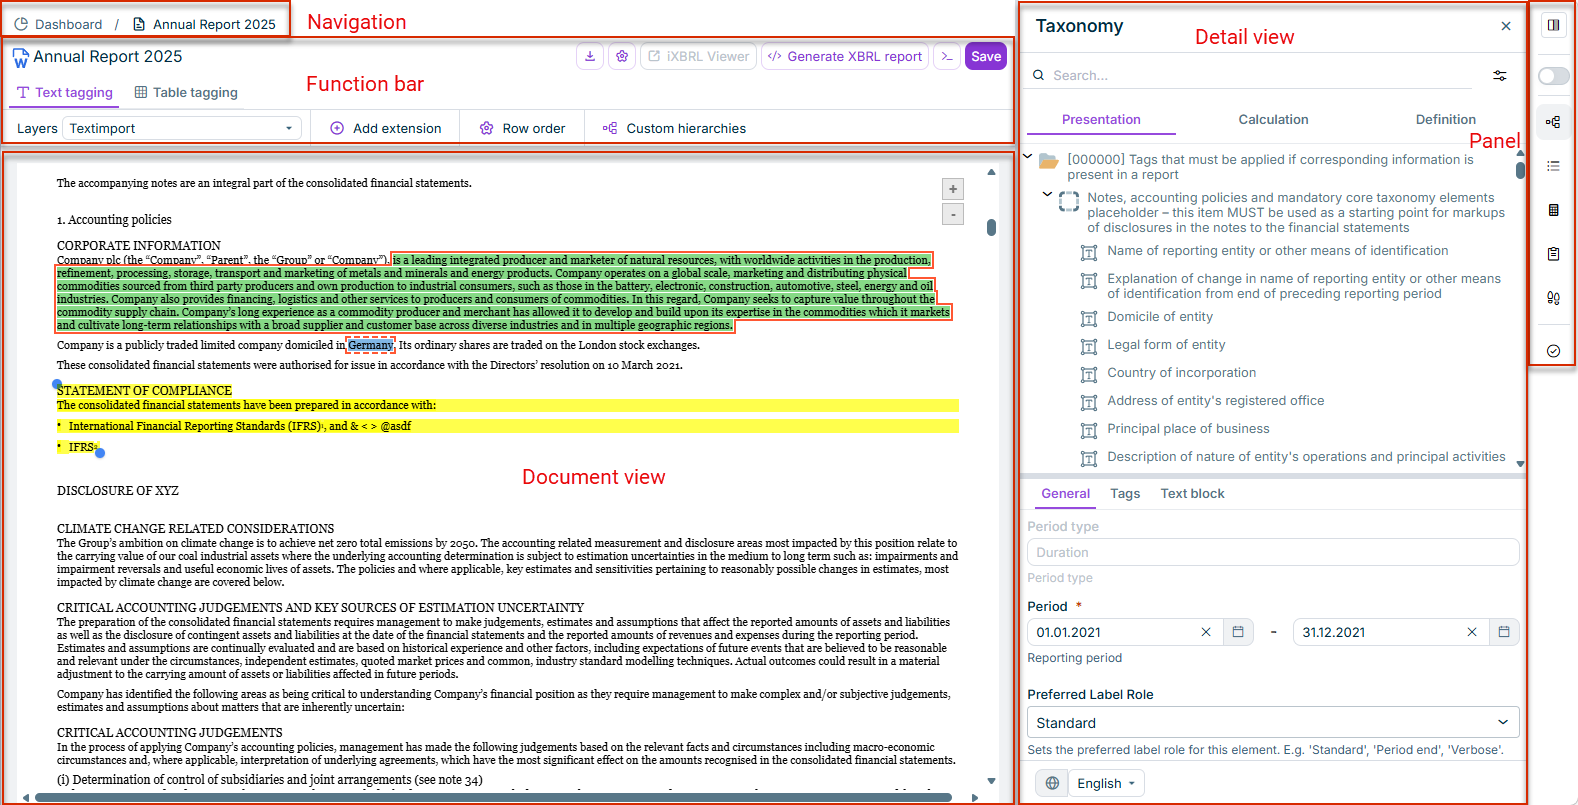Open calendar for period start date
The image size is (1578, 805).
(x=1238, y=632)
